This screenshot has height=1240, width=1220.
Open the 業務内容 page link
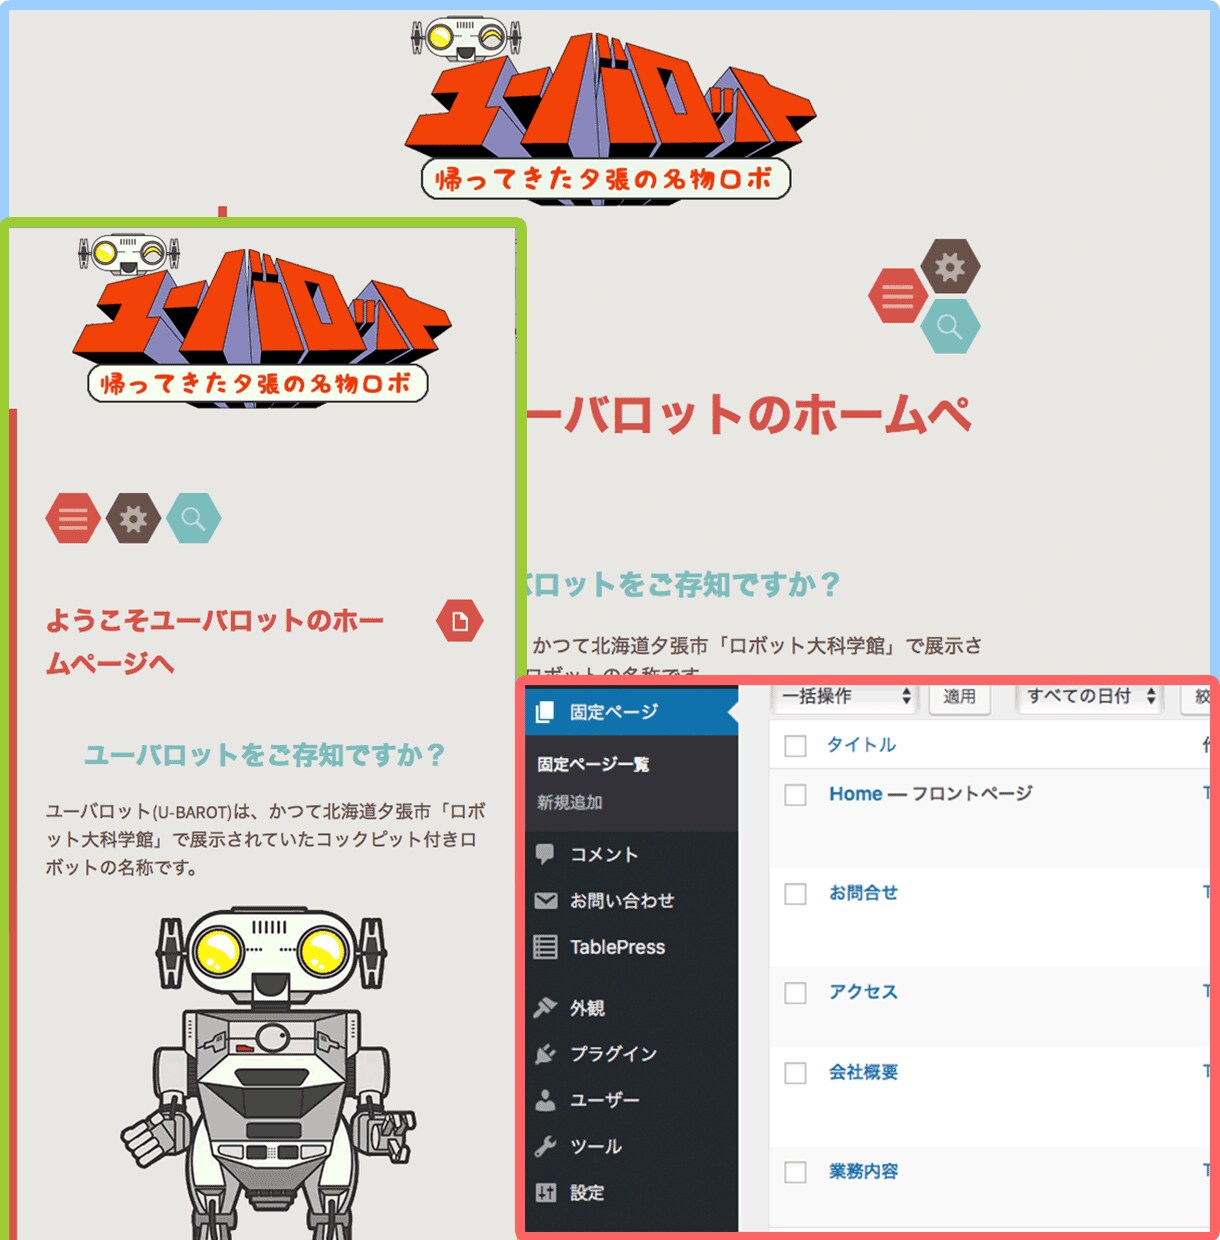(x=863, y=1171)
